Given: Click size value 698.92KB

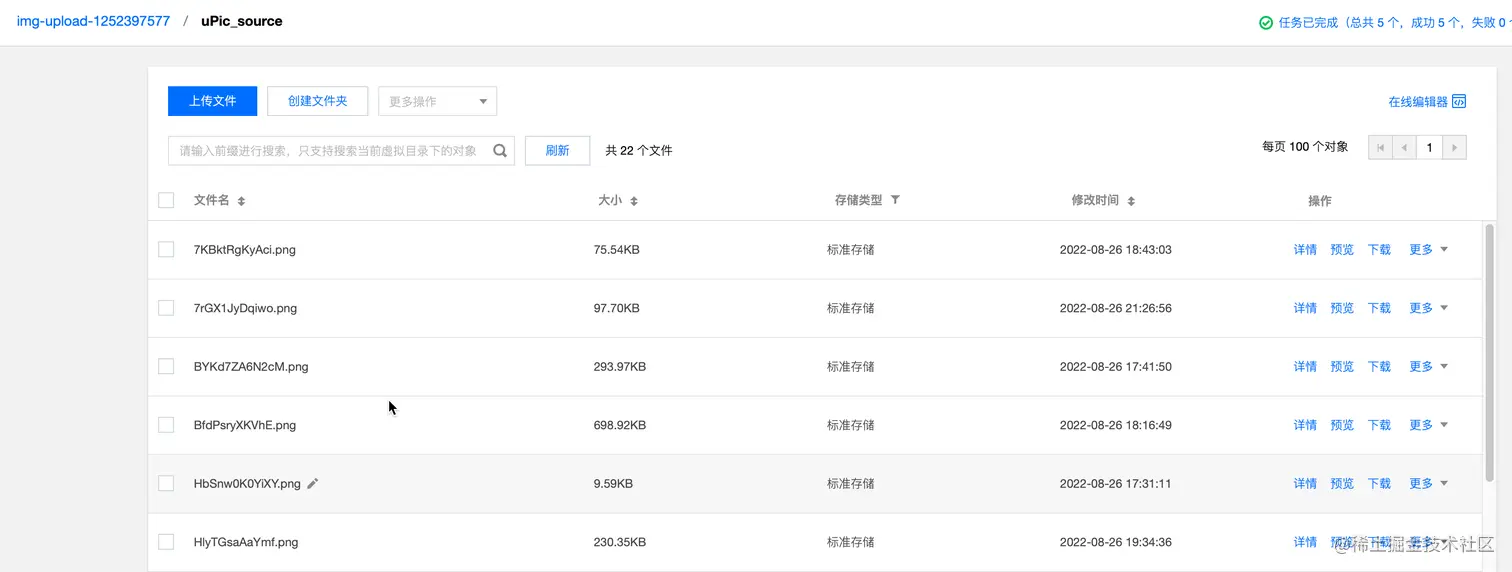Looking at the screenshot, I should [x=620, y=425].
